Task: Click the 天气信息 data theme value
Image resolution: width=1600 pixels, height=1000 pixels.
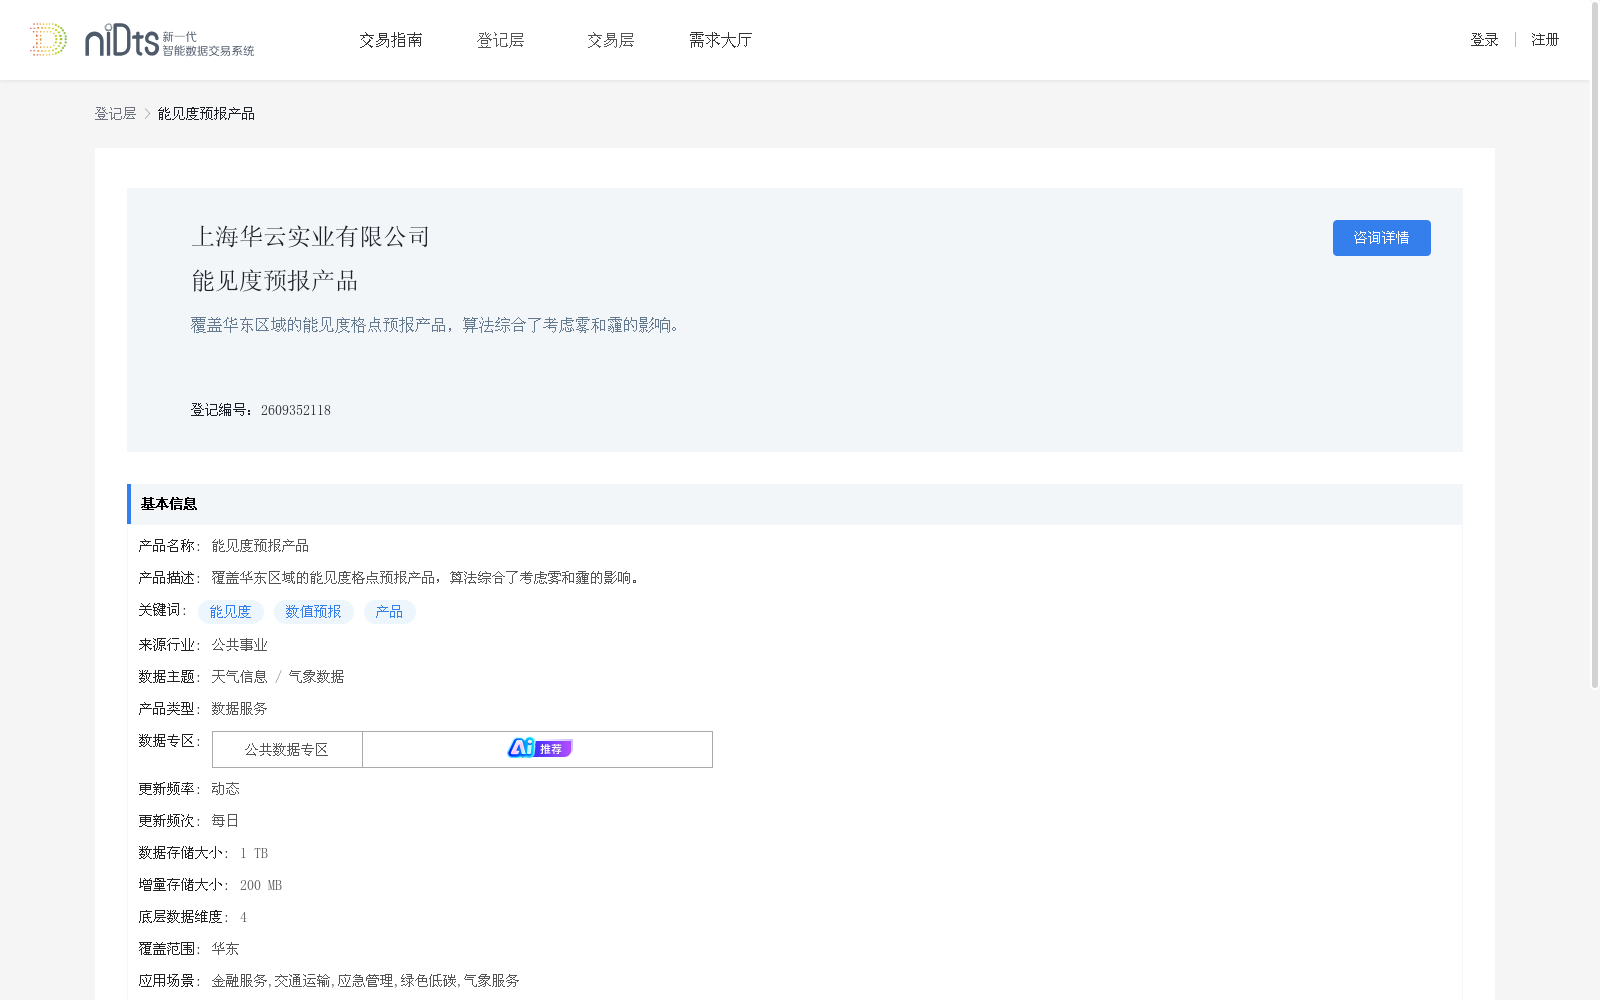Action: (x=239, y=677)
